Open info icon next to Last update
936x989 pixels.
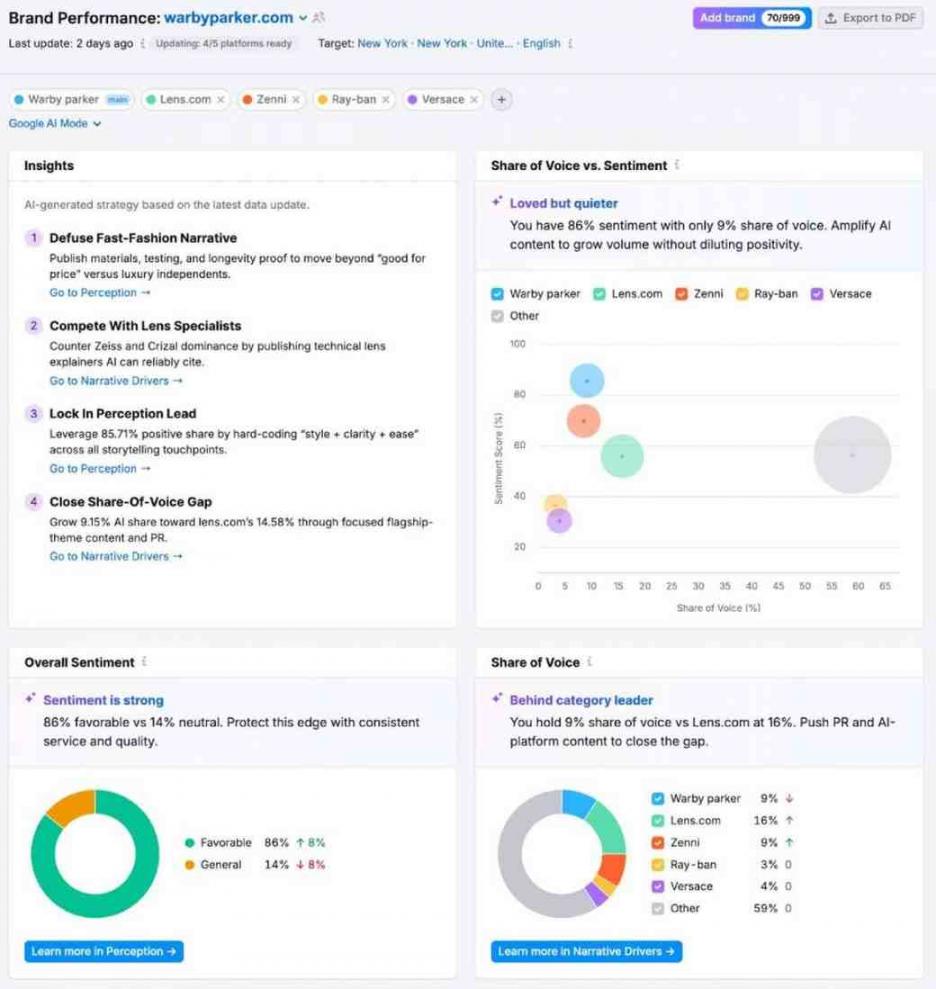click(x=143, y=44)
